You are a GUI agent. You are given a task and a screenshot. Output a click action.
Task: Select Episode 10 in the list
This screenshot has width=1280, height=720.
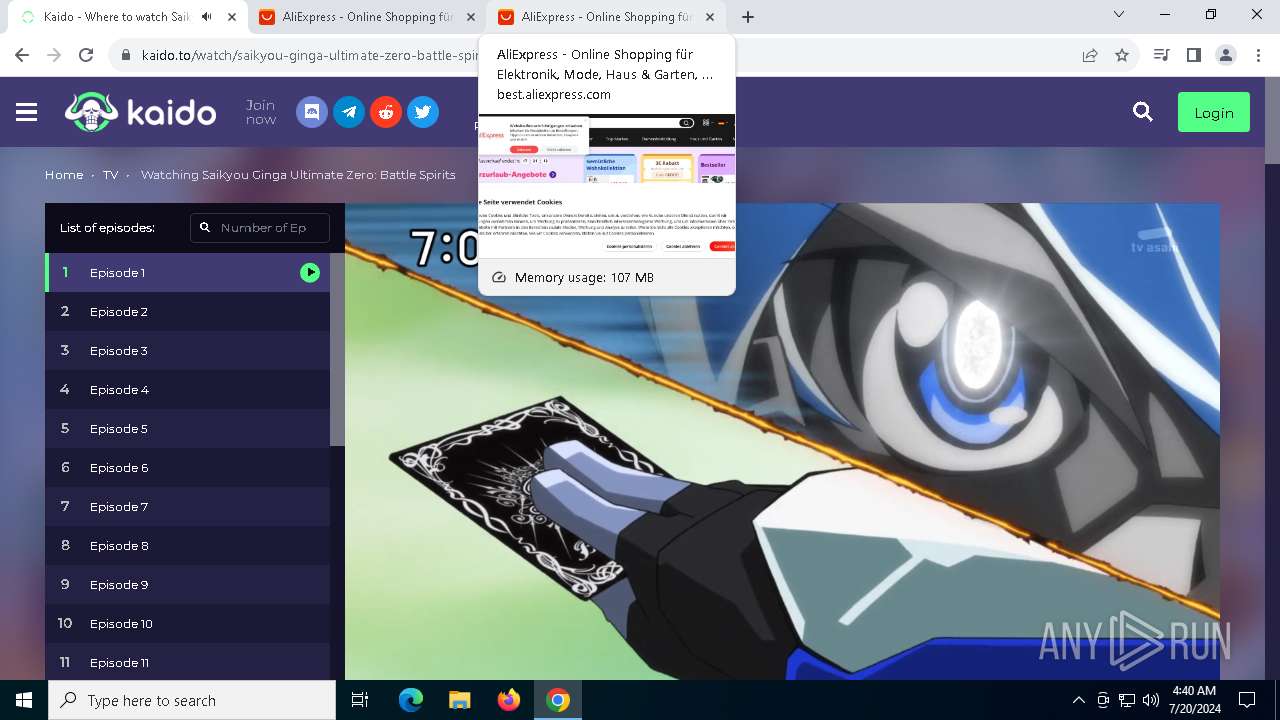point(187,623)
